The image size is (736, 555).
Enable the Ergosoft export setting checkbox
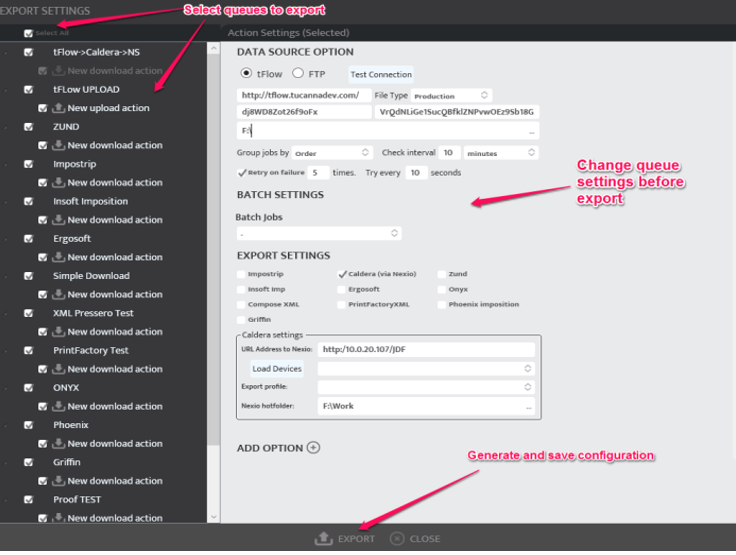pos(341,290)
